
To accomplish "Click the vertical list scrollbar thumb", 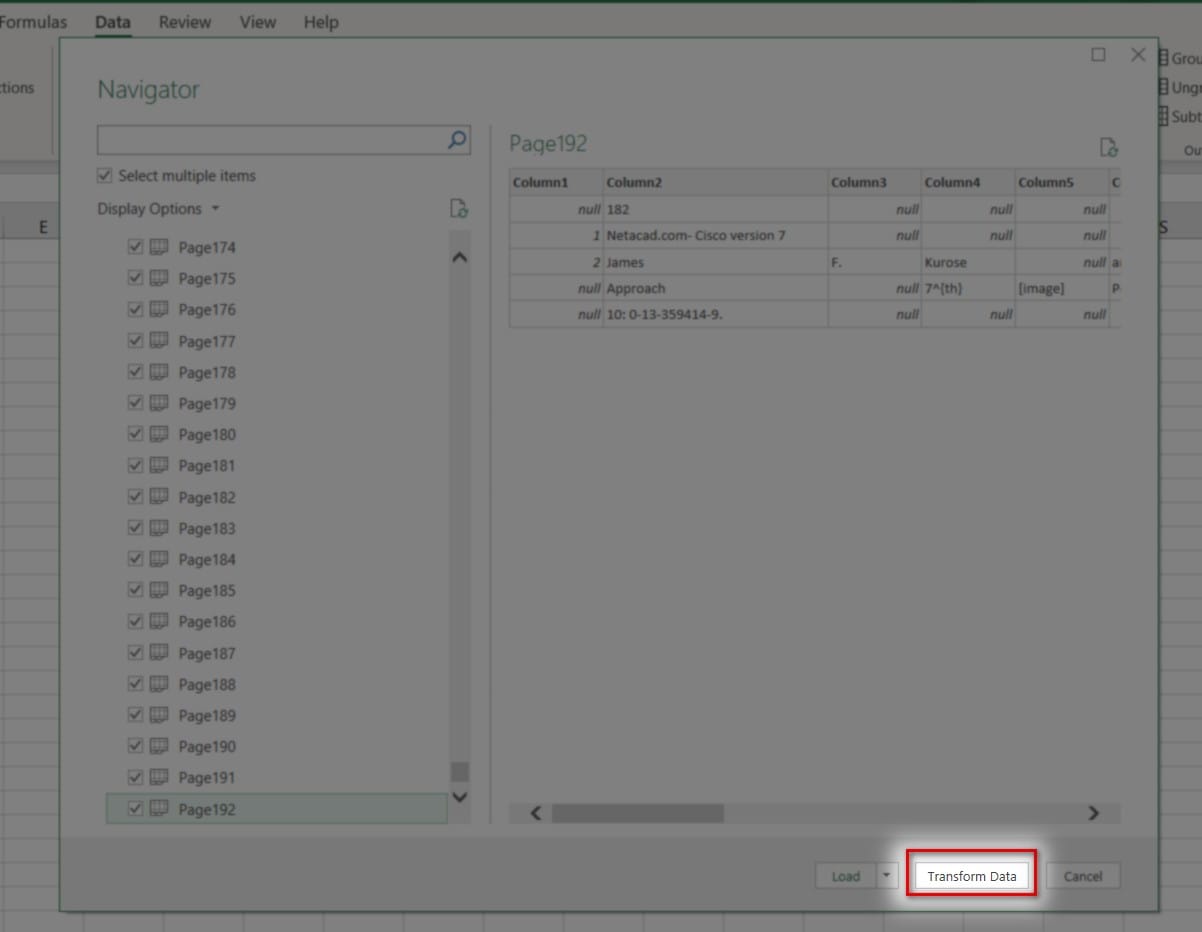I will [x=459, y=771].
